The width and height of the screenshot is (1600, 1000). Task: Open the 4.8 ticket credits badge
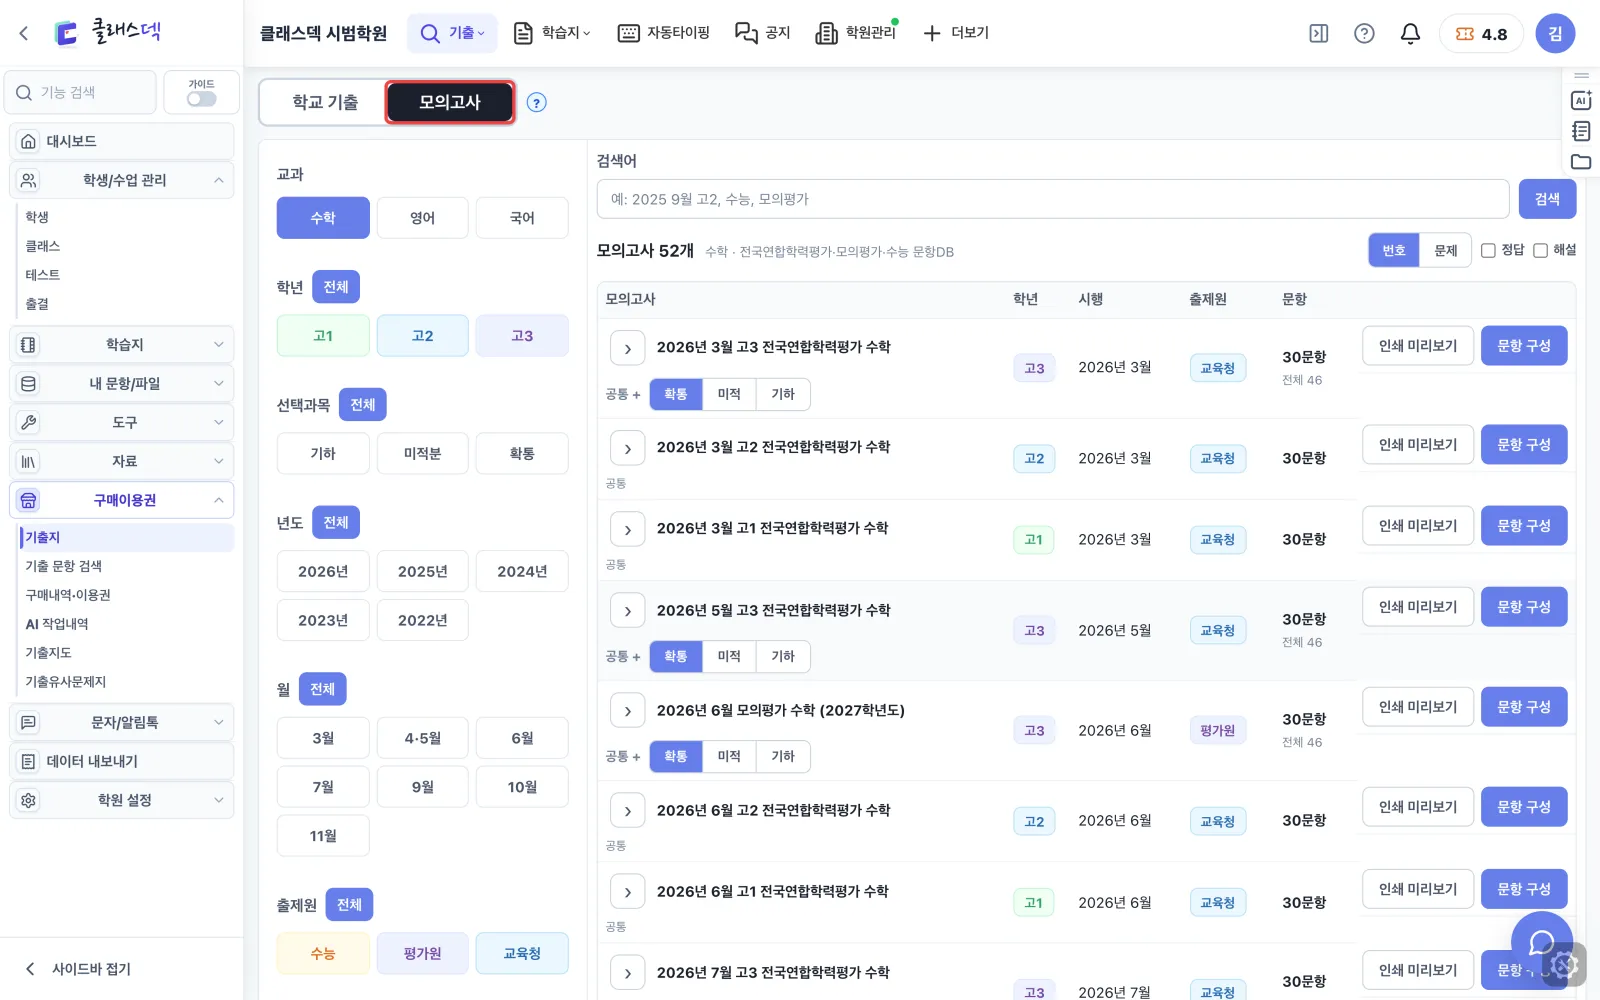tap(1481, 34)
